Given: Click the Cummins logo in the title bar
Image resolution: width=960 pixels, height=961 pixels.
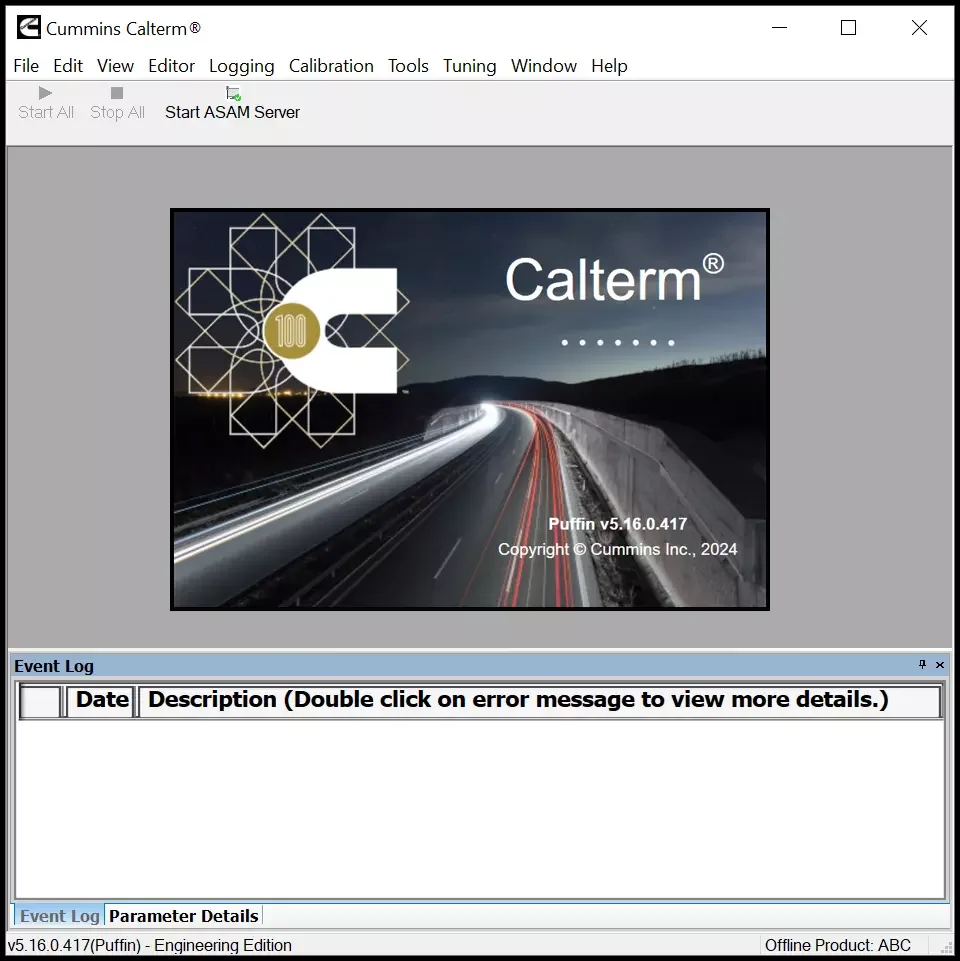Looking at the screenshot, I should tap(27, 27).
